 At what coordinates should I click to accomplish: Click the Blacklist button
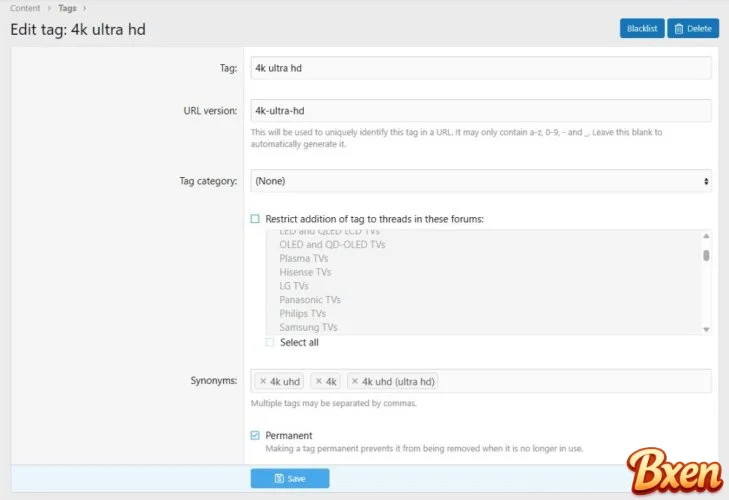(x=642, y=28)
